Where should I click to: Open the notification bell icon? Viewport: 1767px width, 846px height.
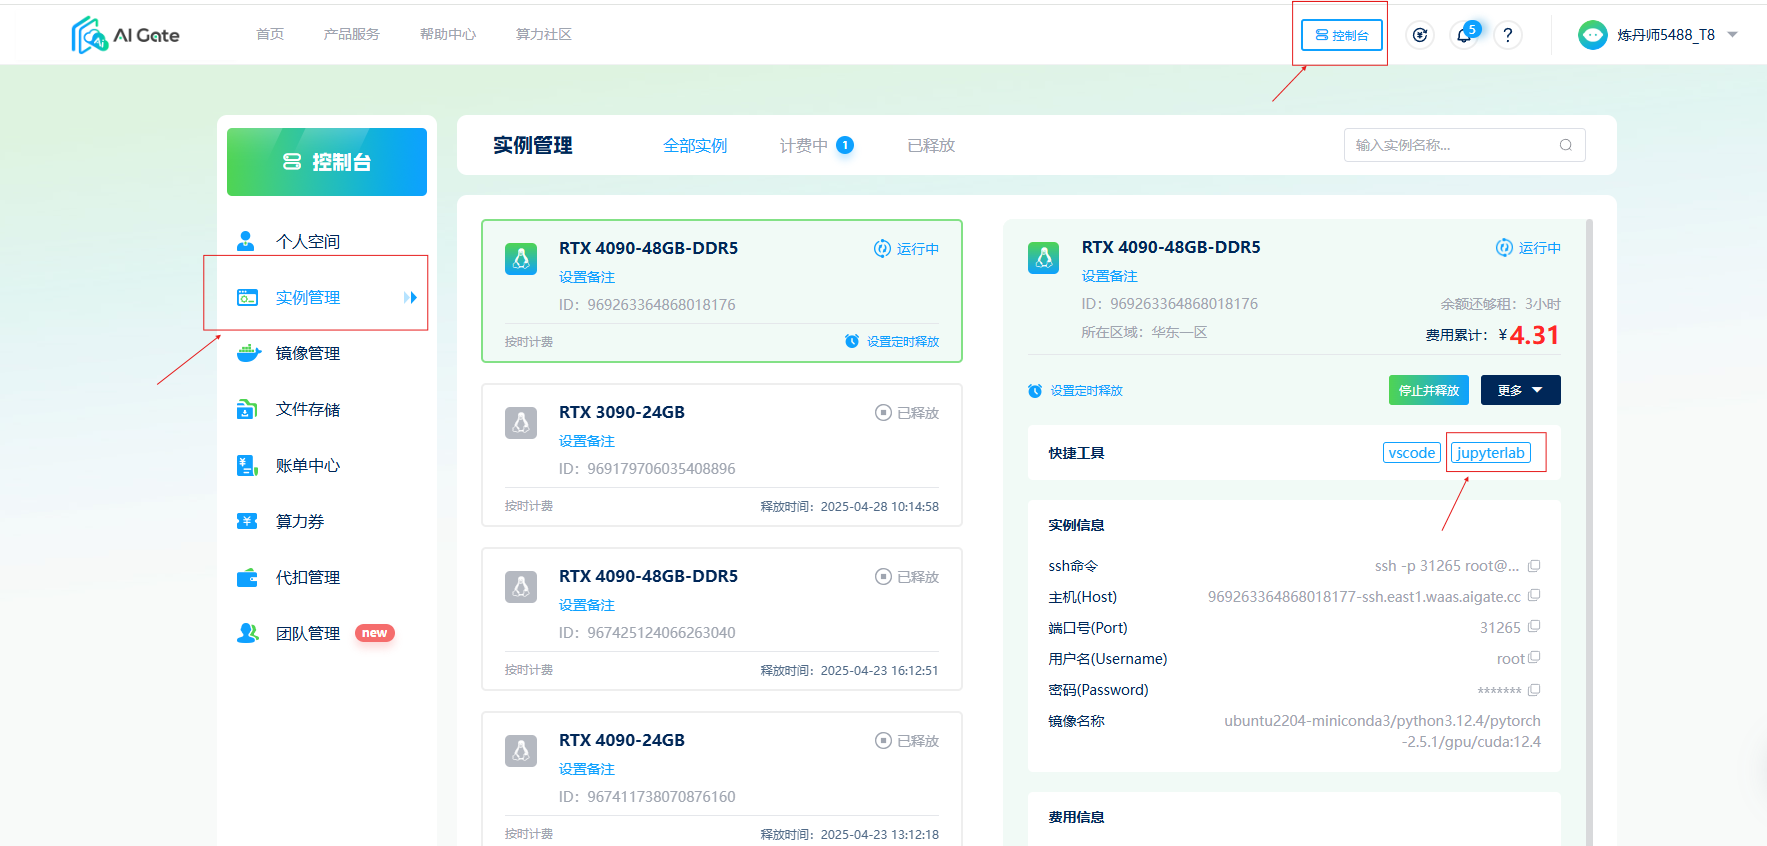coord(1464,35)
